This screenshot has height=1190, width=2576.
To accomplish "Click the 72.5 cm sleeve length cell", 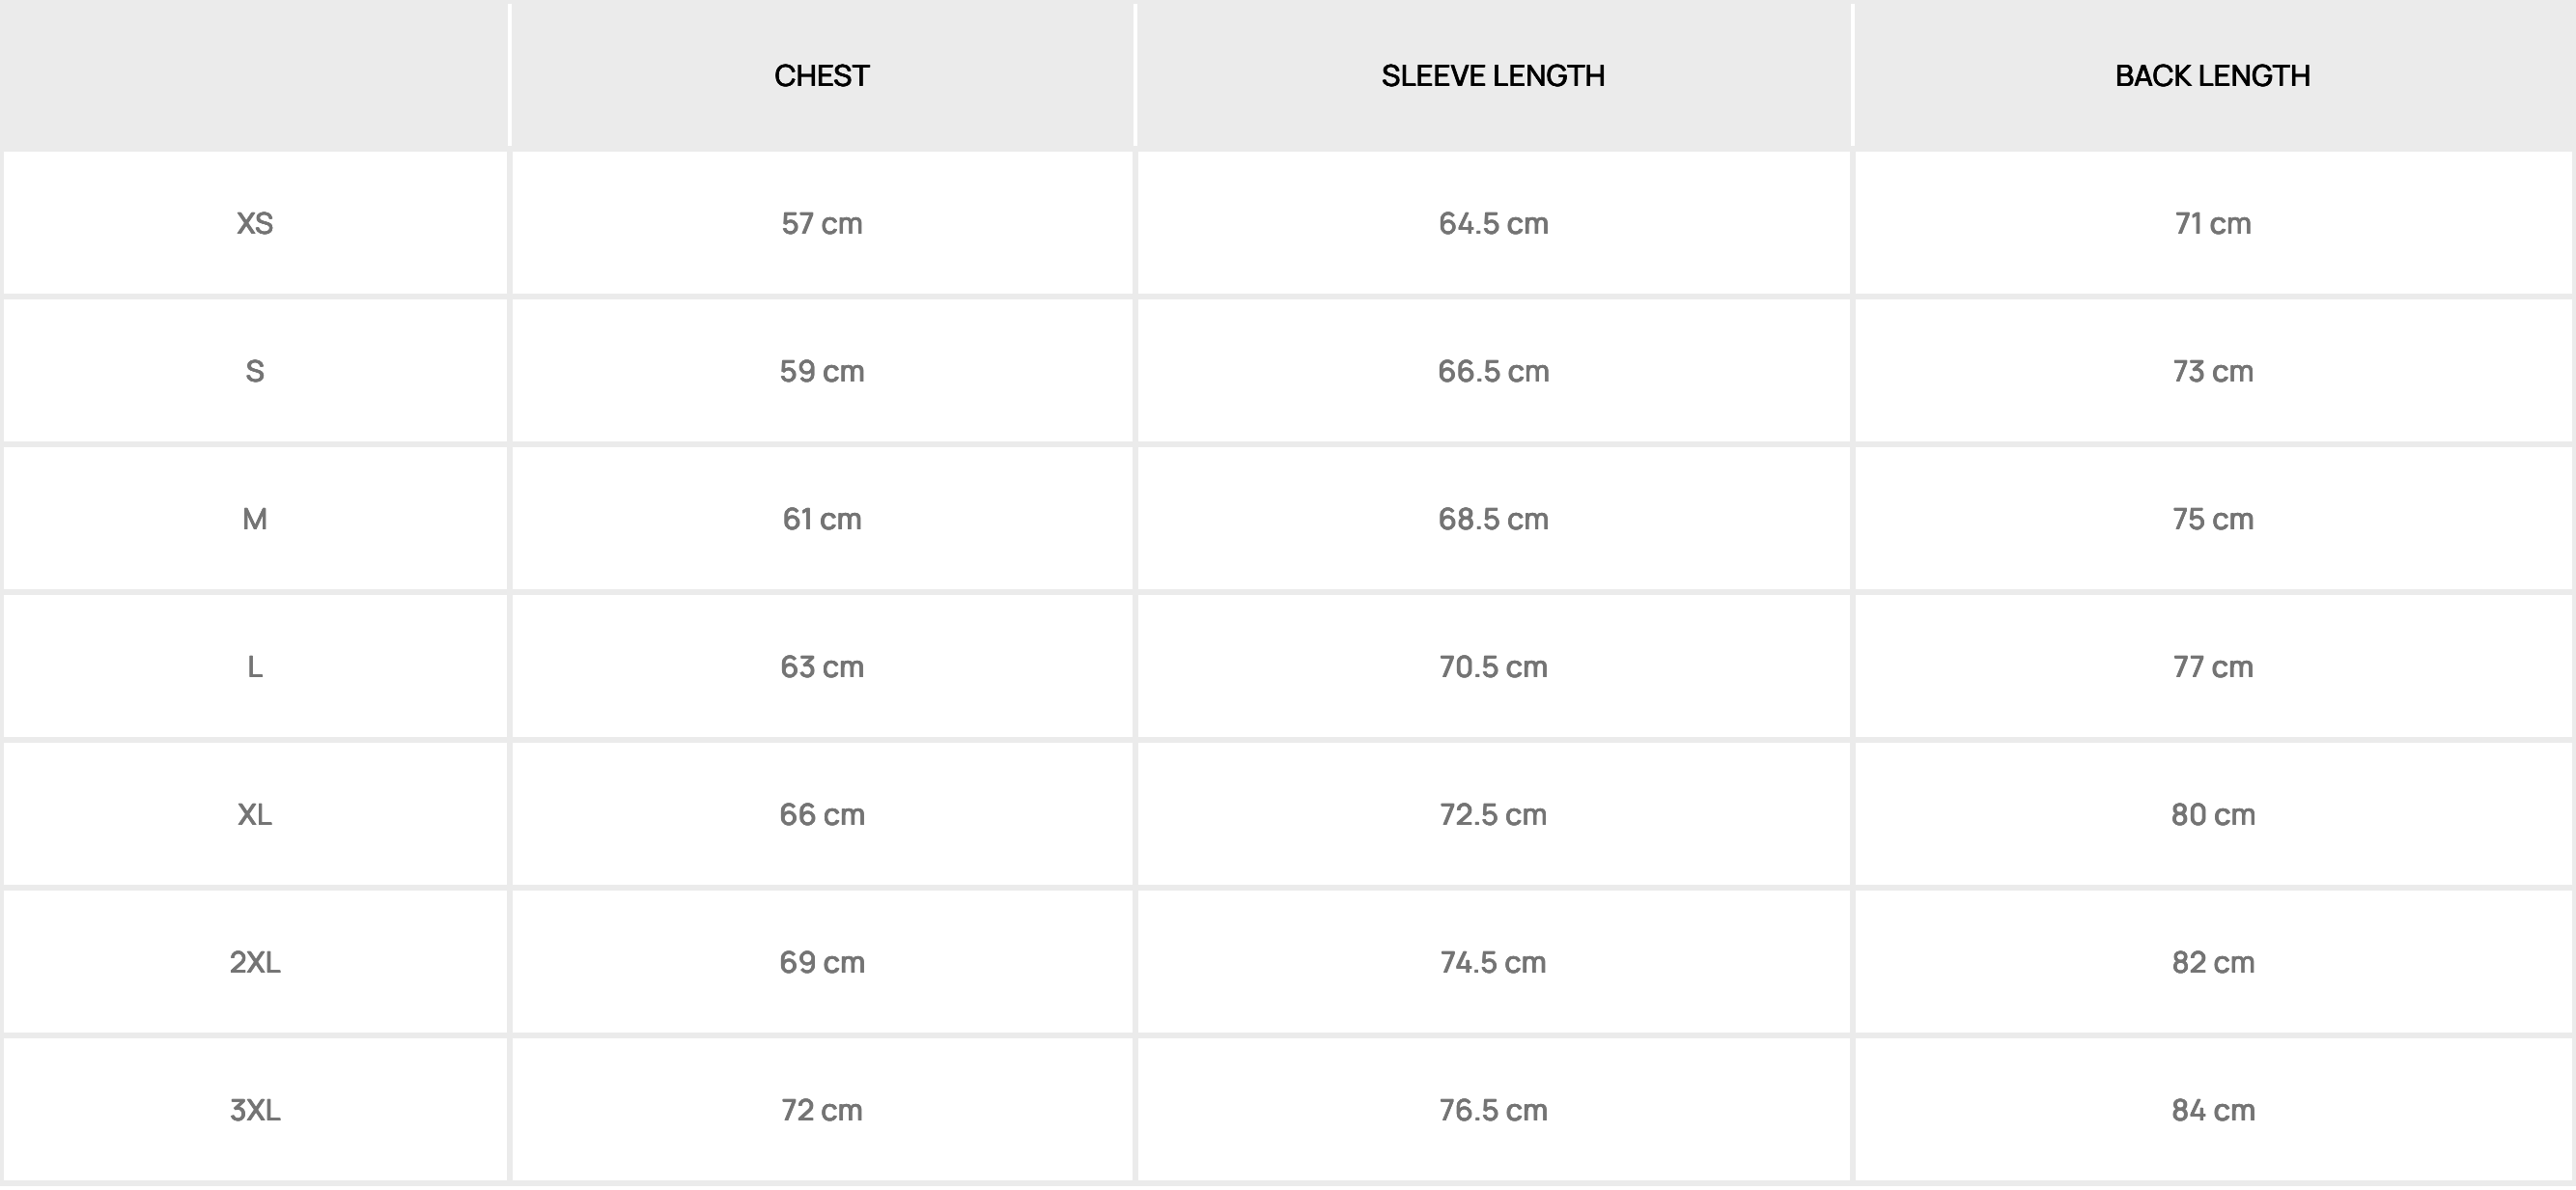I will point(1493,815).
